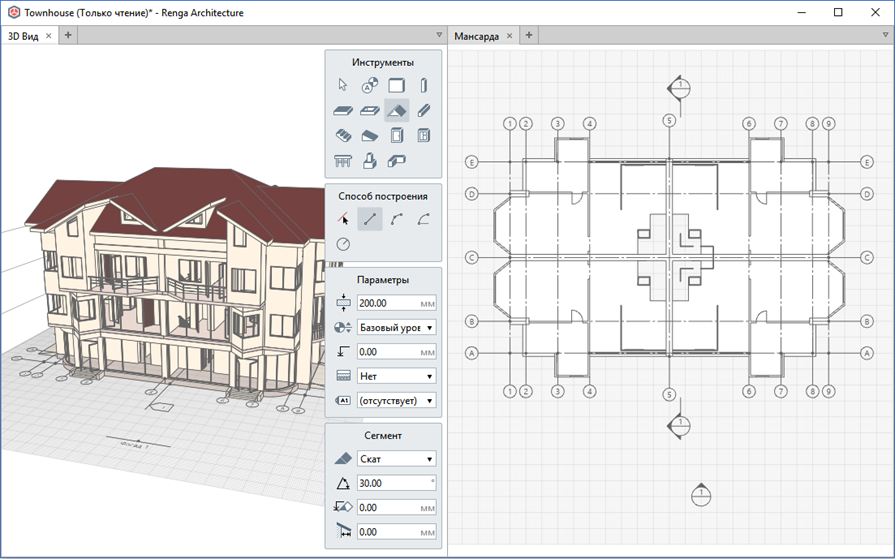Pick the Stairs tool icon
The height and width of the screenshot is (559, 895).
342,135
